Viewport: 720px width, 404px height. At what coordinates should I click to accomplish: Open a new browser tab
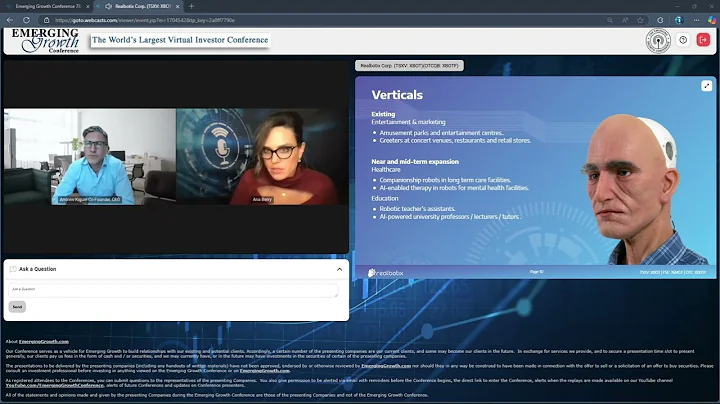pyautogui.click(x=191, y=6)
